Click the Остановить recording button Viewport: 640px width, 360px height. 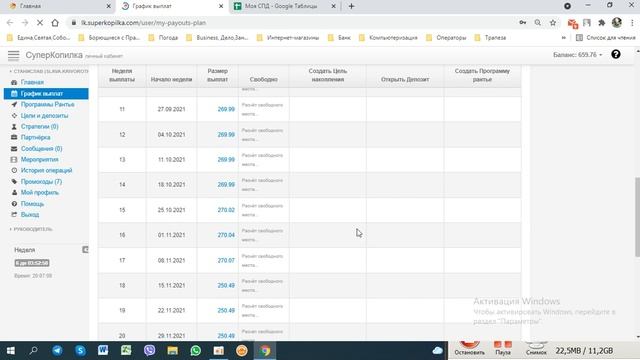469,349
